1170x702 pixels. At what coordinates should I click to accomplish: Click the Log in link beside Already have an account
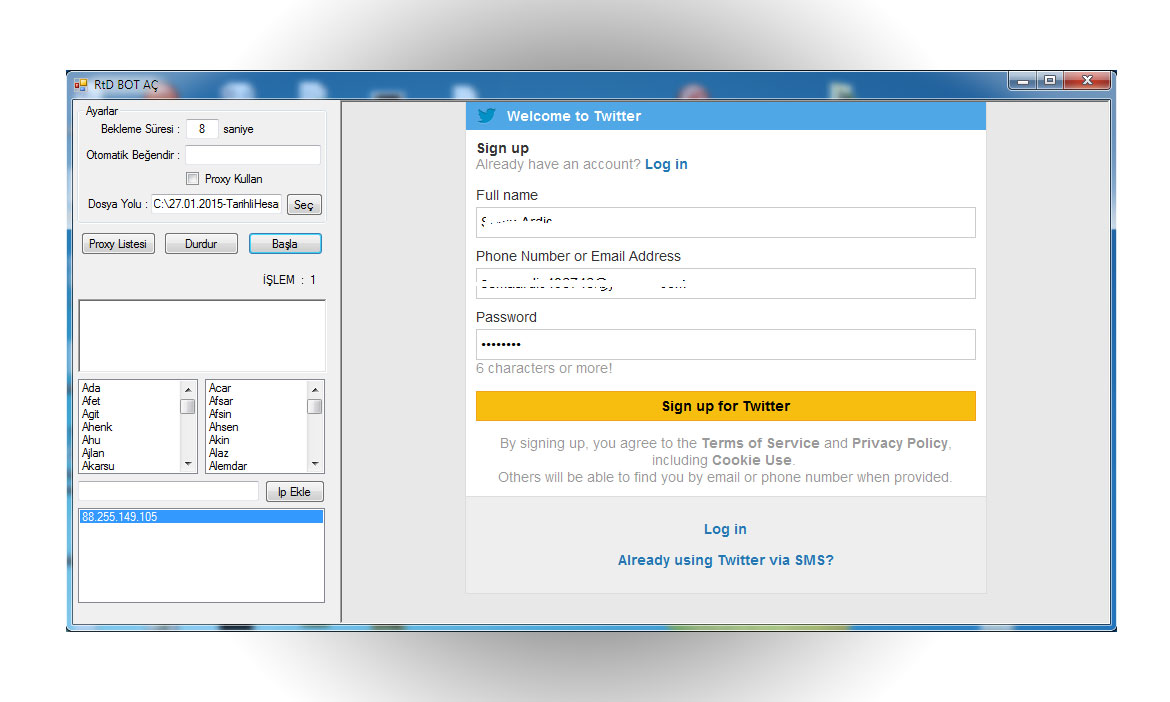click(x=666, y=164)
